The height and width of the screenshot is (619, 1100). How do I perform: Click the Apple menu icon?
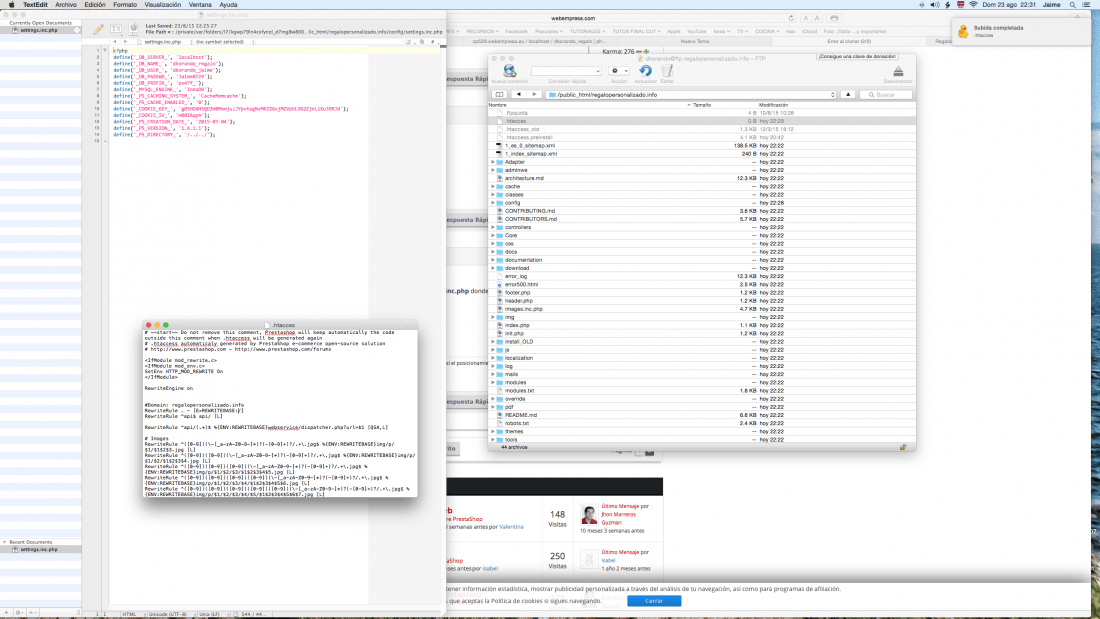[x=11, y=5]
